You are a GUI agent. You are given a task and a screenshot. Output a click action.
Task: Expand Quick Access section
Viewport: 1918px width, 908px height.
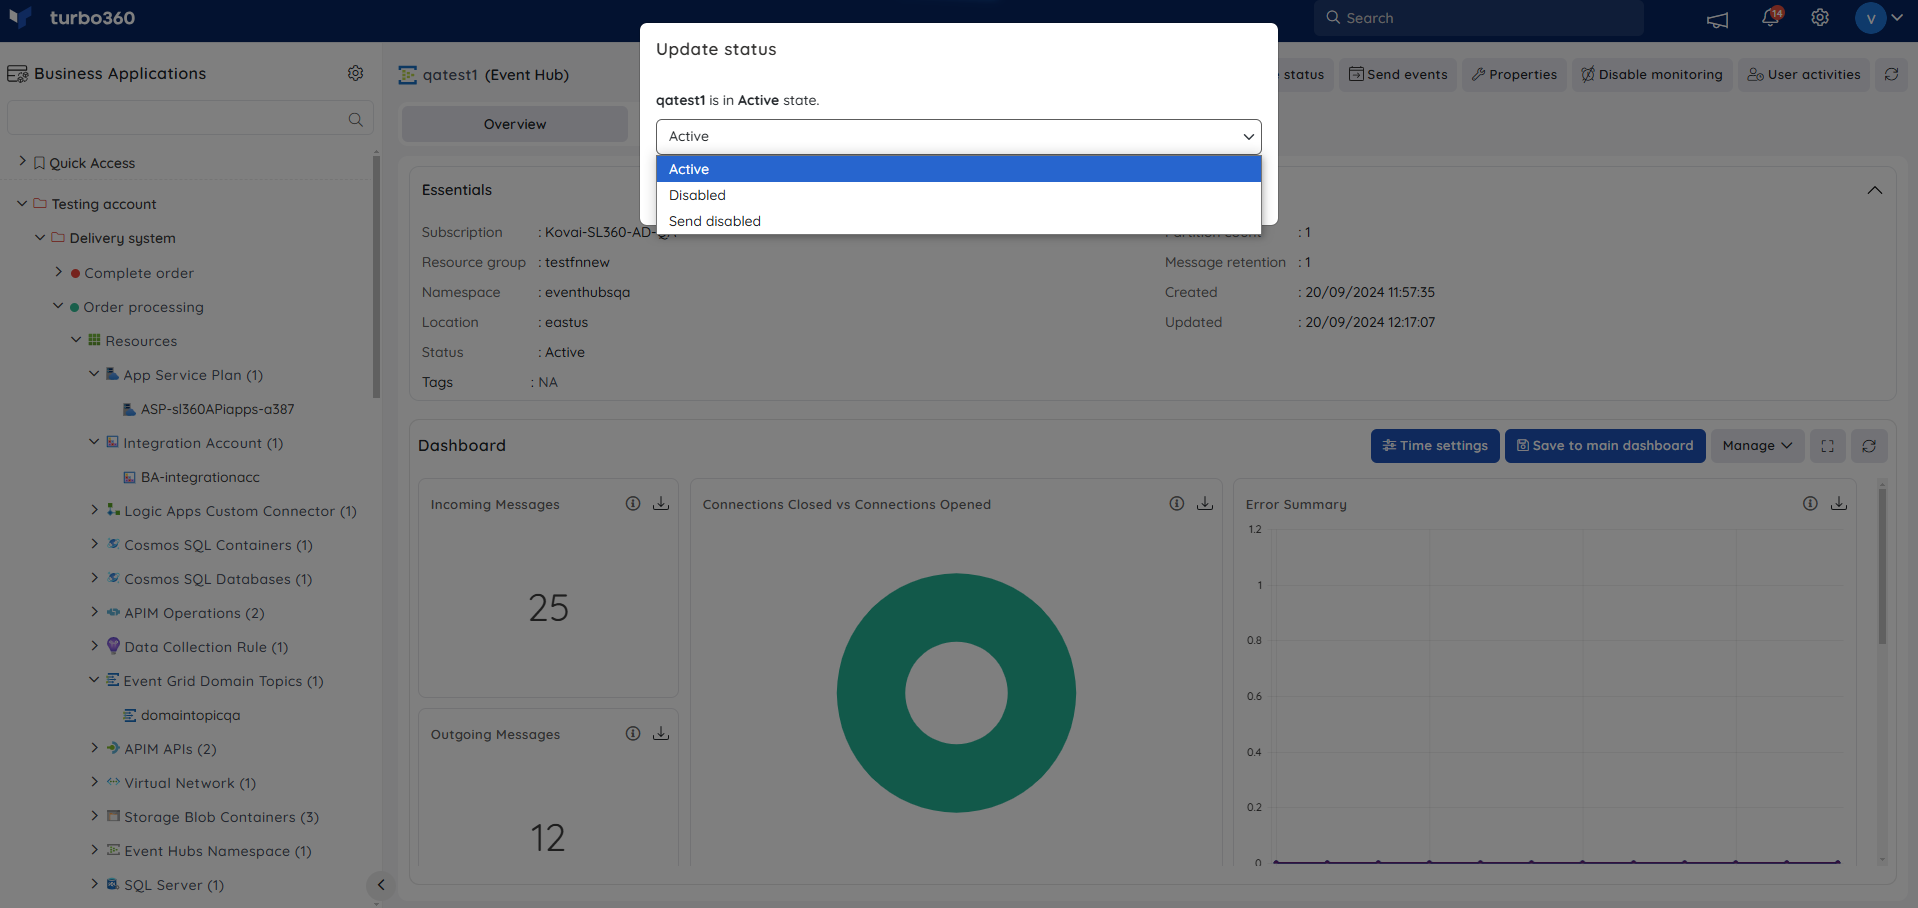point(23,161)
